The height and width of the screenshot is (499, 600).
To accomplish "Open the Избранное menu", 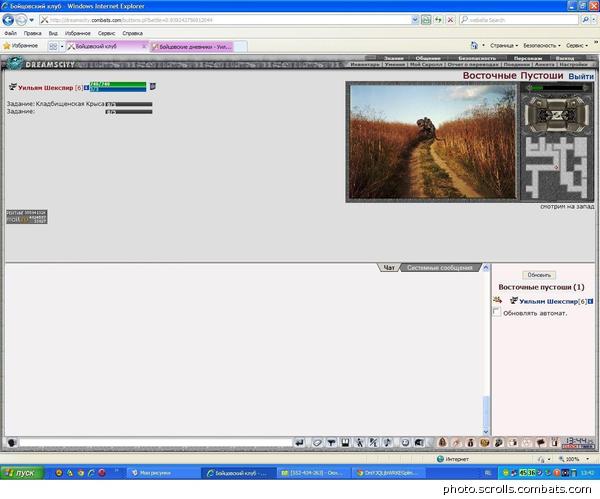I will tap(78, 33).
